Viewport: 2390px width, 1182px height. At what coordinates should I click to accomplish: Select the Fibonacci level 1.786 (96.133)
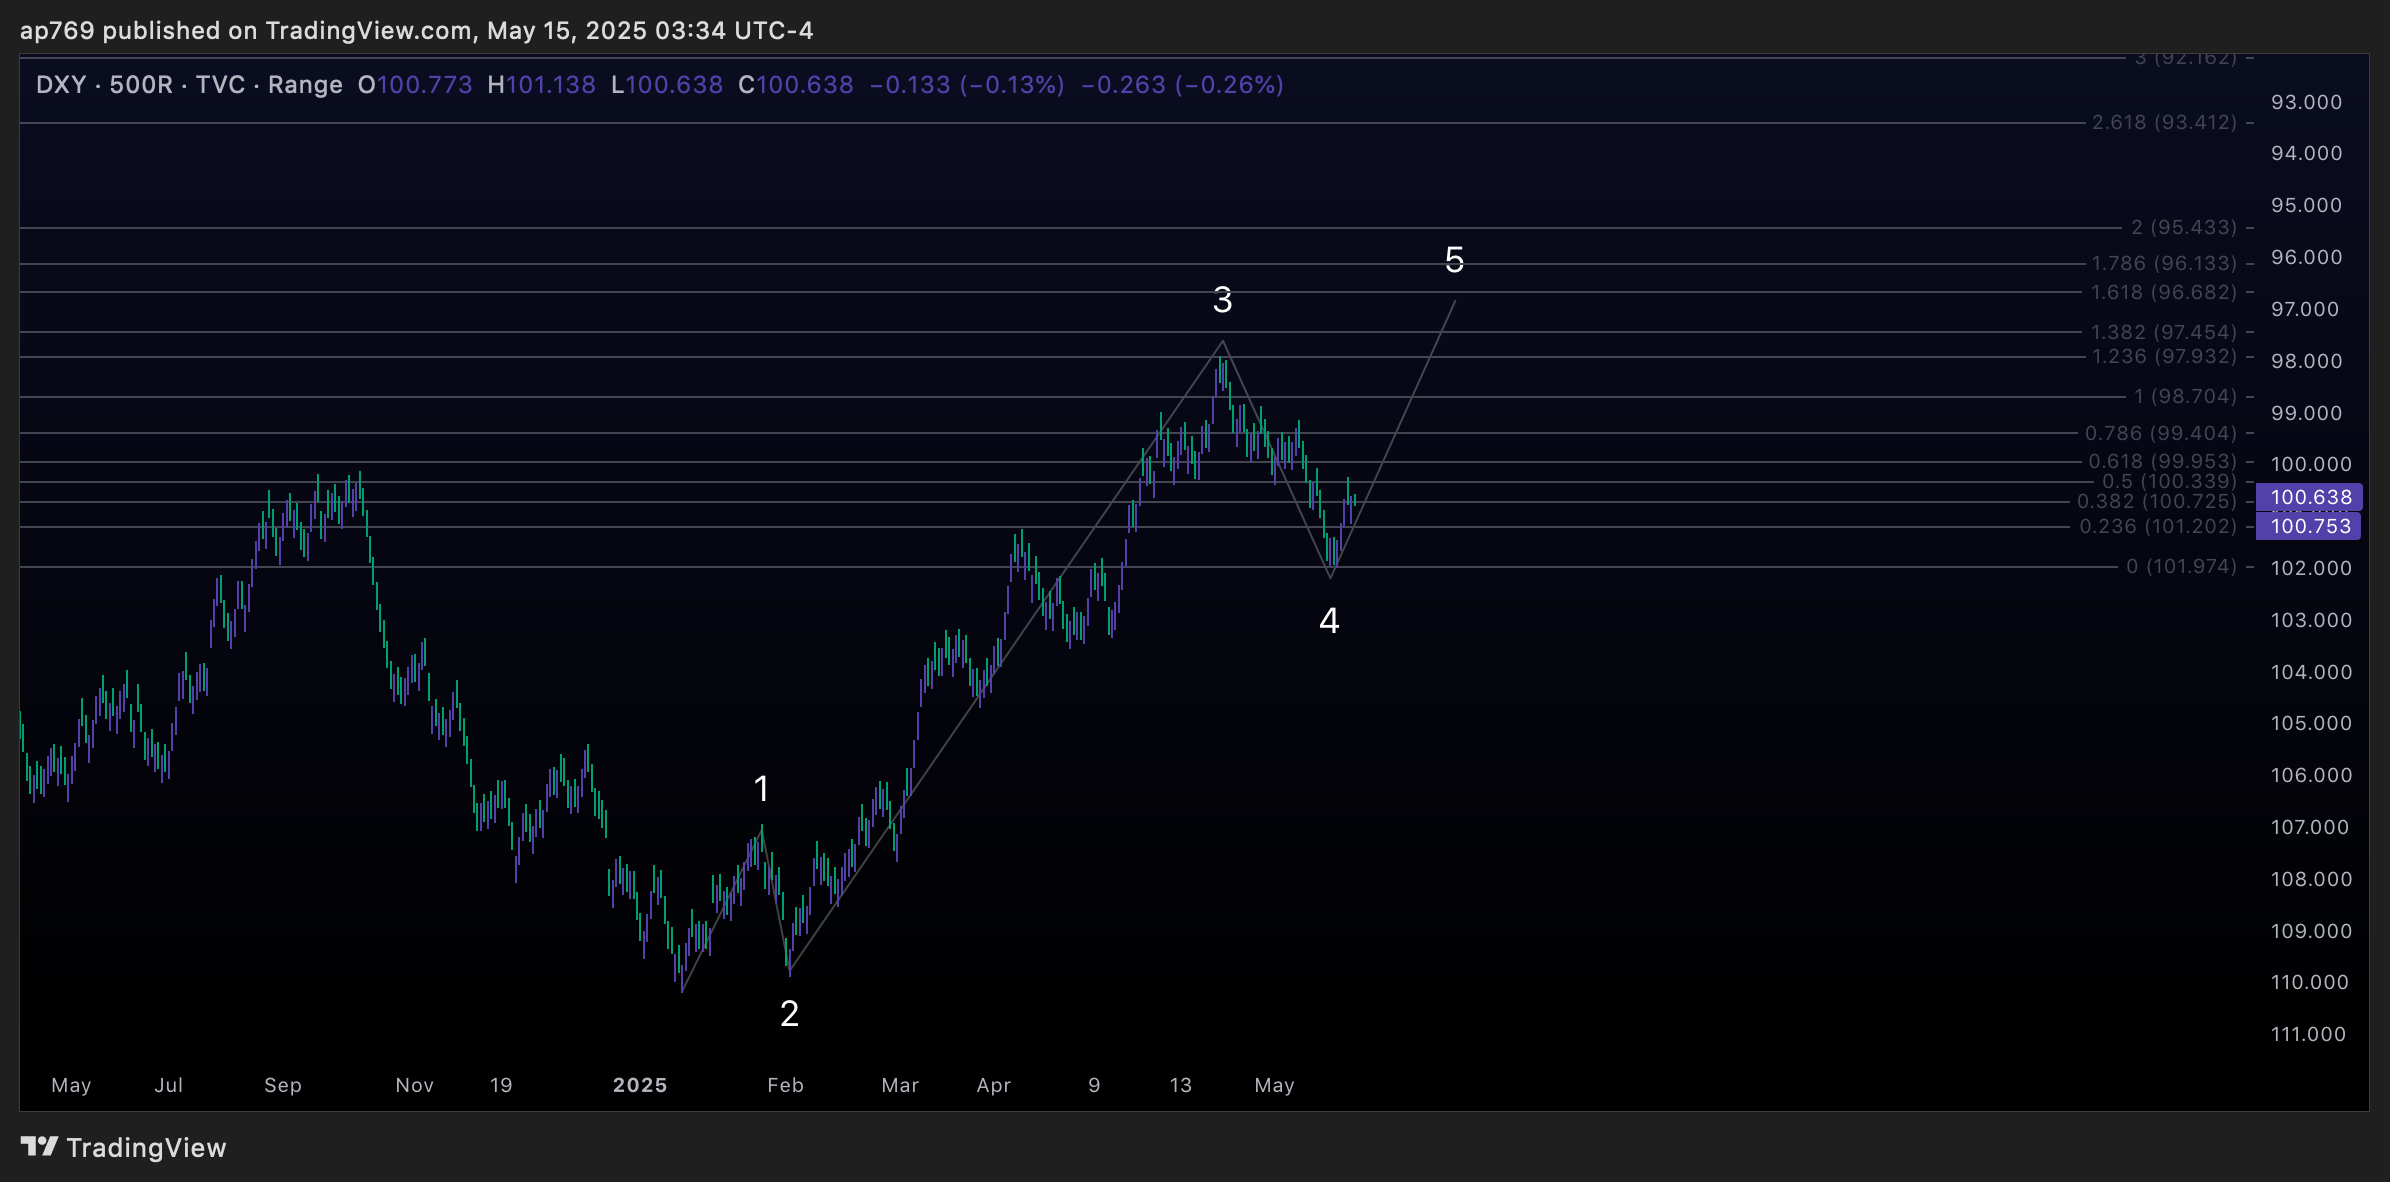coord(2164,263)
